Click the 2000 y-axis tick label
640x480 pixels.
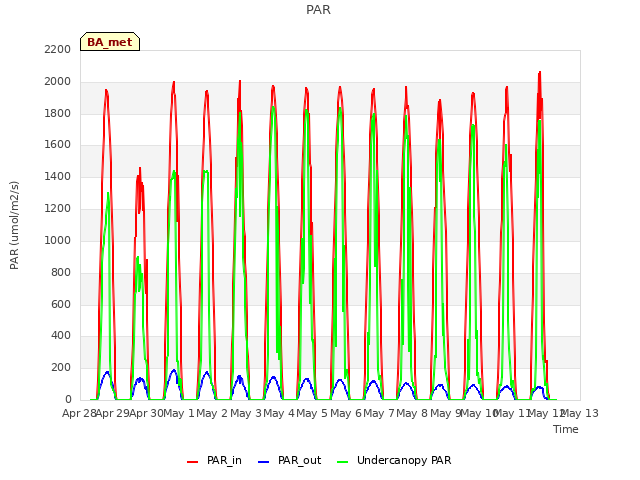58,82
